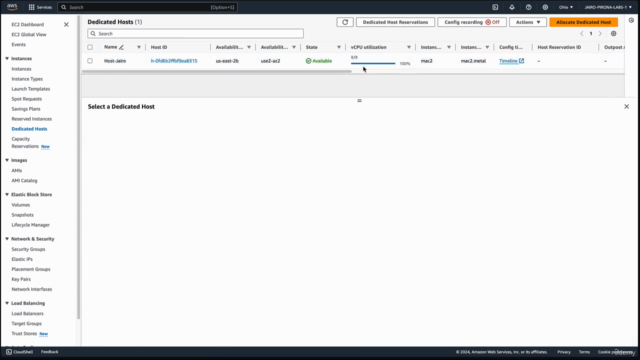The image size is (640, 360).
Task: Toggle Config recording Off button
Action: [x=472, y=22]
